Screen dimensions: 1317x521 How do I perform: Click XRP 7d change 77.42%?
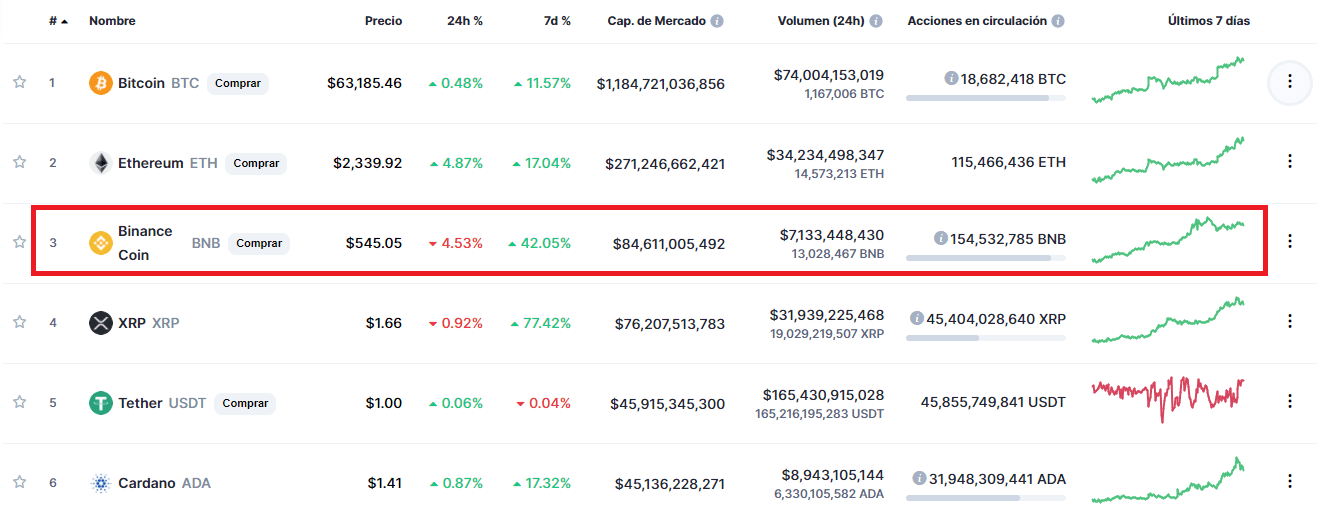coord(541,323)
